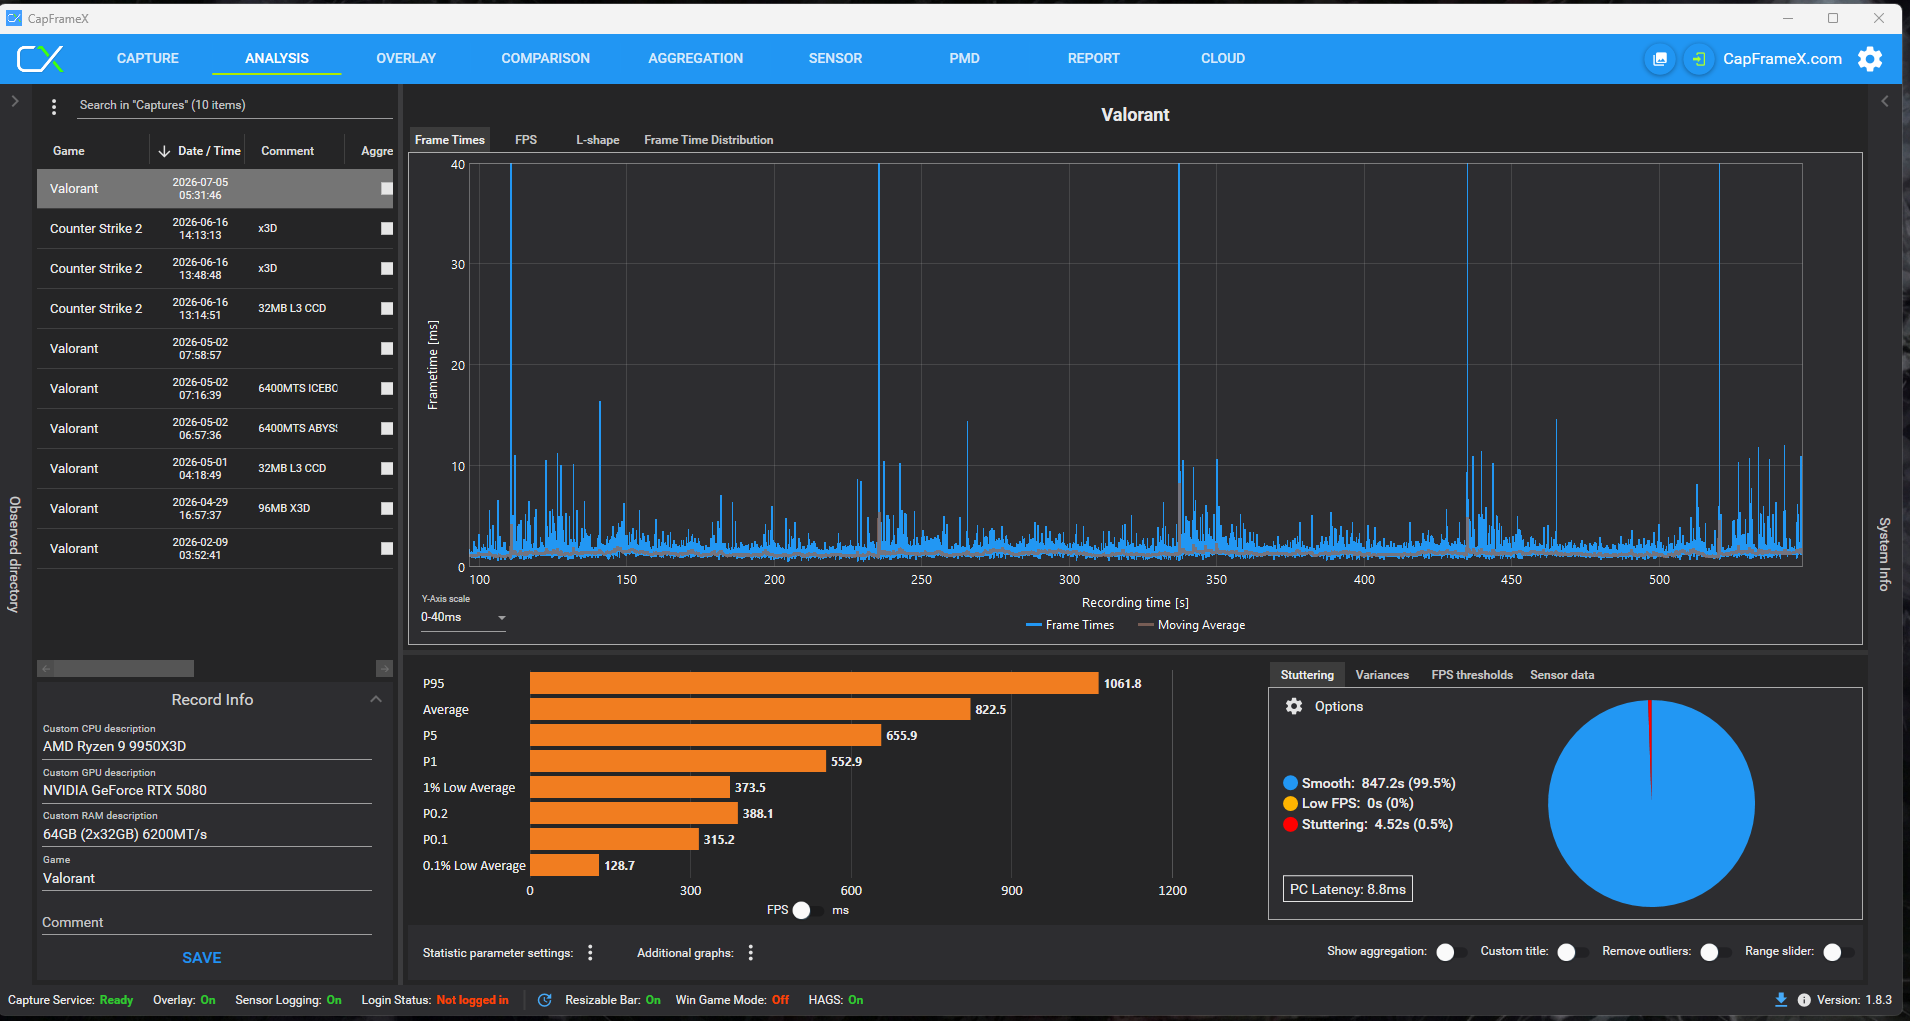The image size is (1910, 1021).
Task: Click the SAVE button in Record Info
Action: [x=202, y=958]
